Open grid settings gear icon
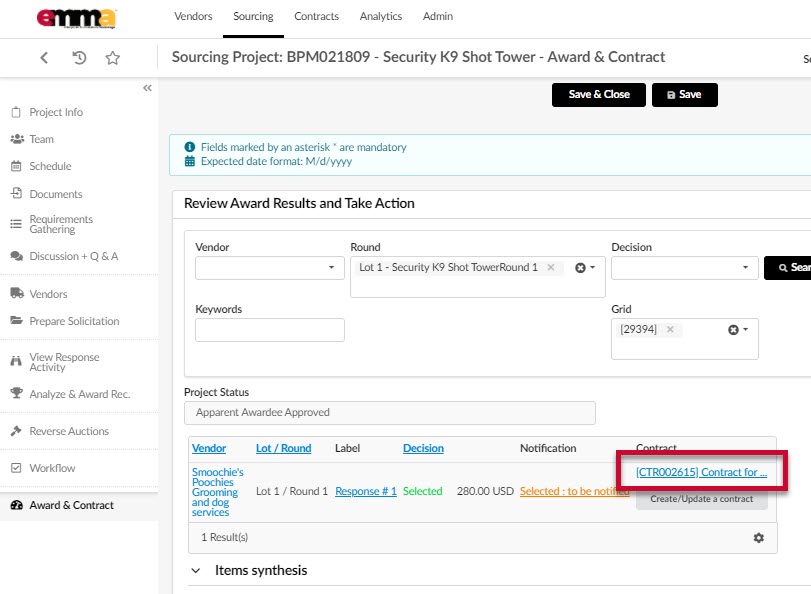811x594 pixels. tap(759, 538)
